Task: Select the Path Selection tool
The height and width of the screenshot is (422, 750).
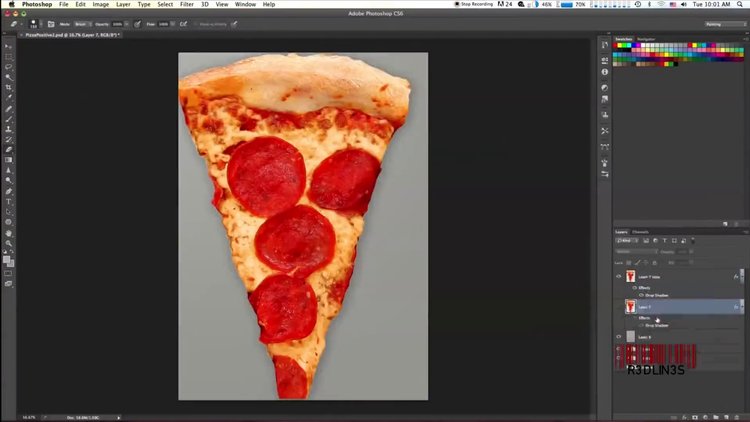Action: 9,212
